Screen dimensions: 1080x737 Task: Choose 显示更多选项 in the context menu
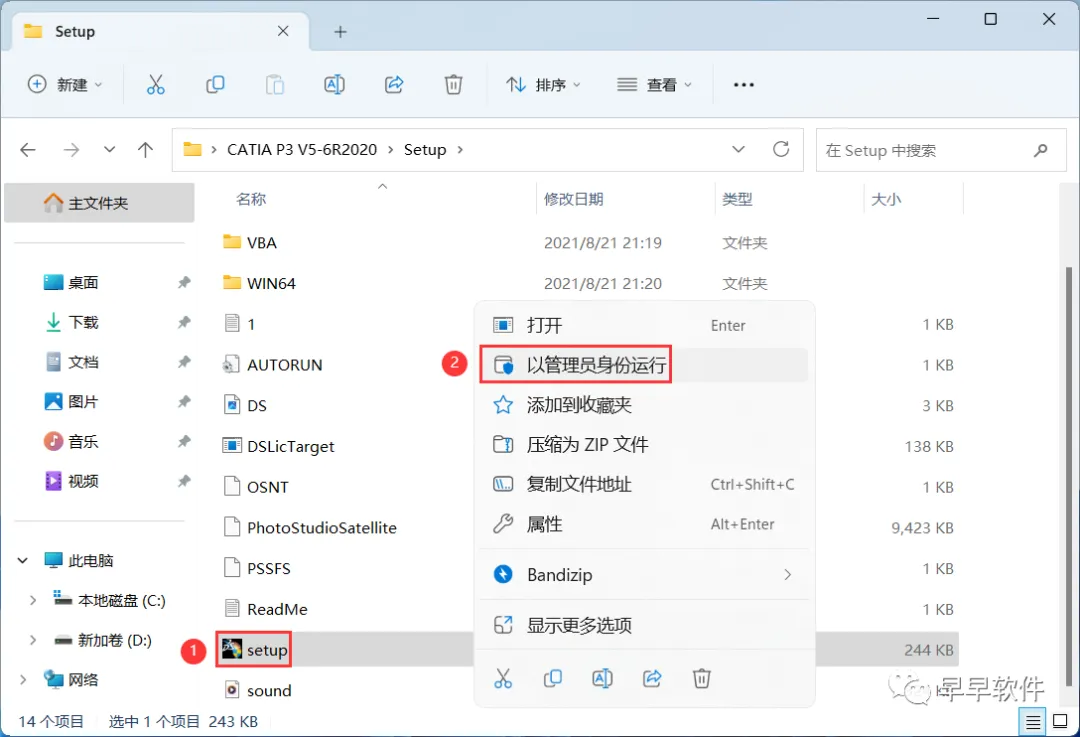click(644, 625)
